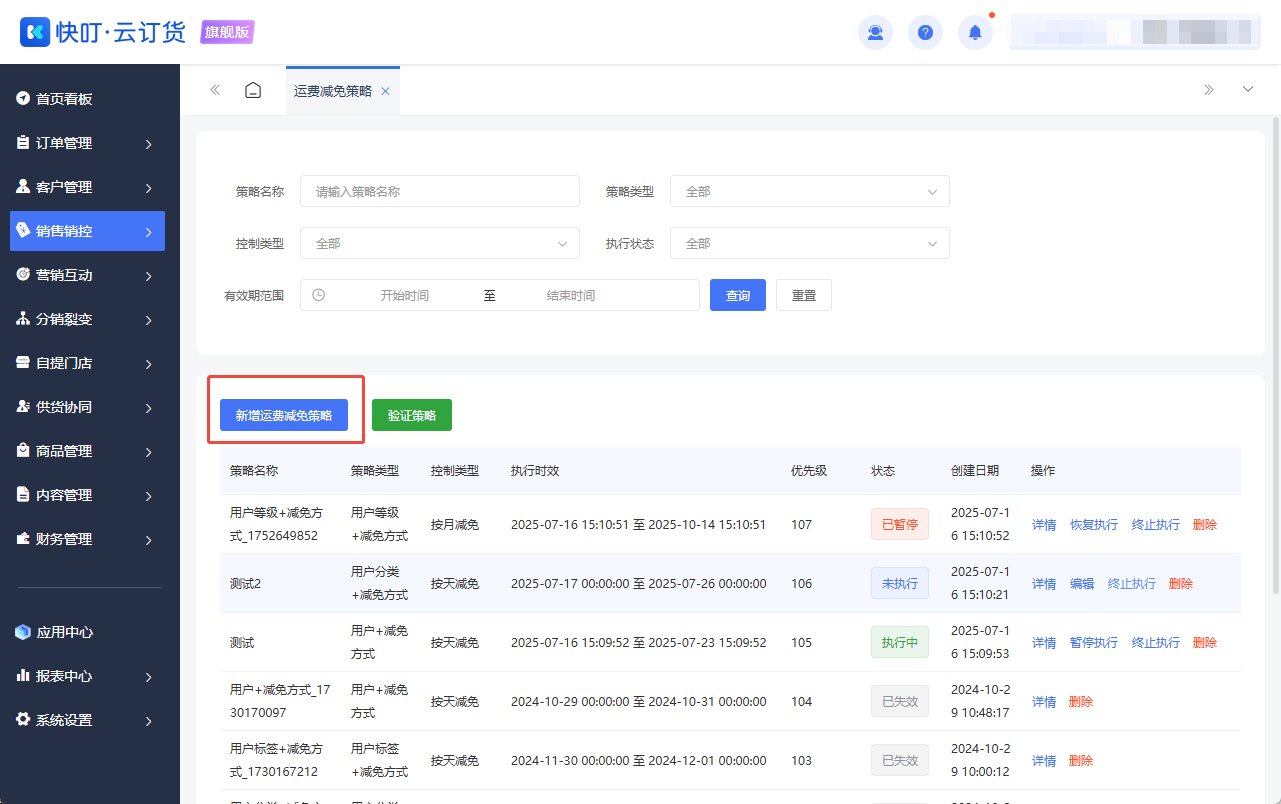Click the 查询 button

738,295
